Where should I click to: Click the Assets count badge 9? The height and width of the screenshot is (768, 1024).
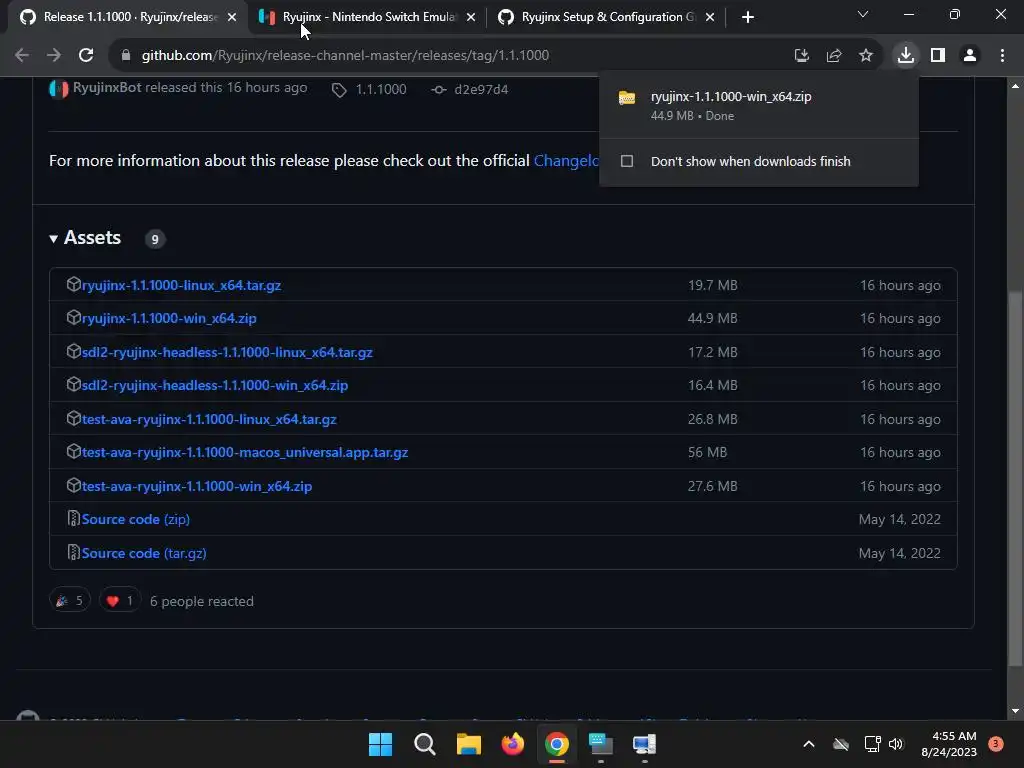pos(155,239)
